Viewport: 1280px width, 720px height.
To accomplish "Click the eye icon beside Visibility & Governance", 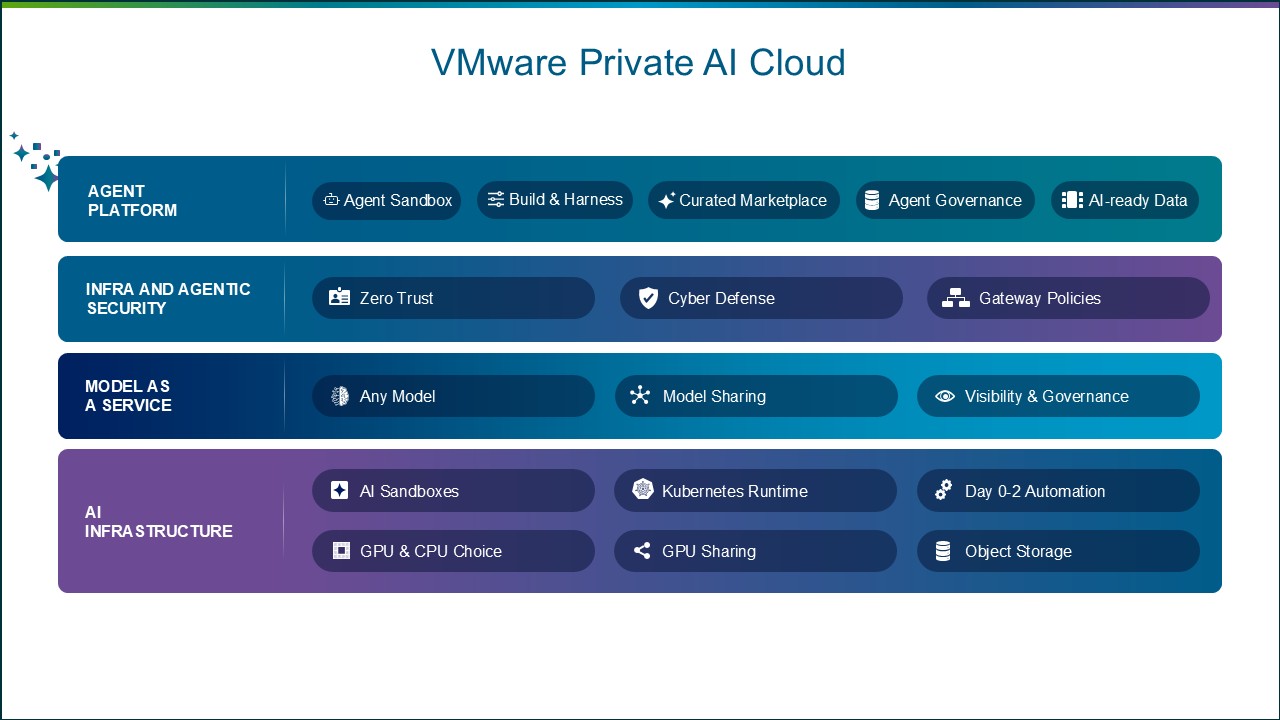I will click(945, 396).
